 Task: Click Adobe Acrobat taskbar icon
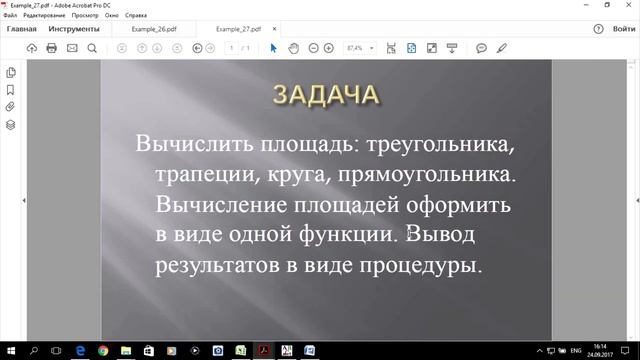coord(264,351)
